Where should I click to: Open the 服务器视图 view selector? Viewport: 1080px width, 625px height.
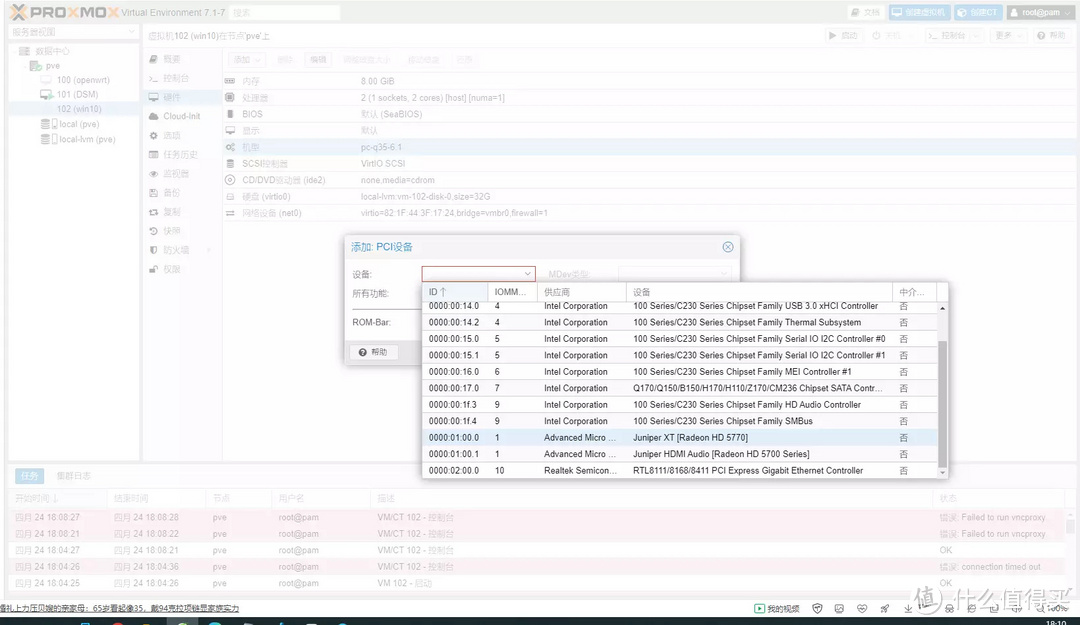point(72,32)
